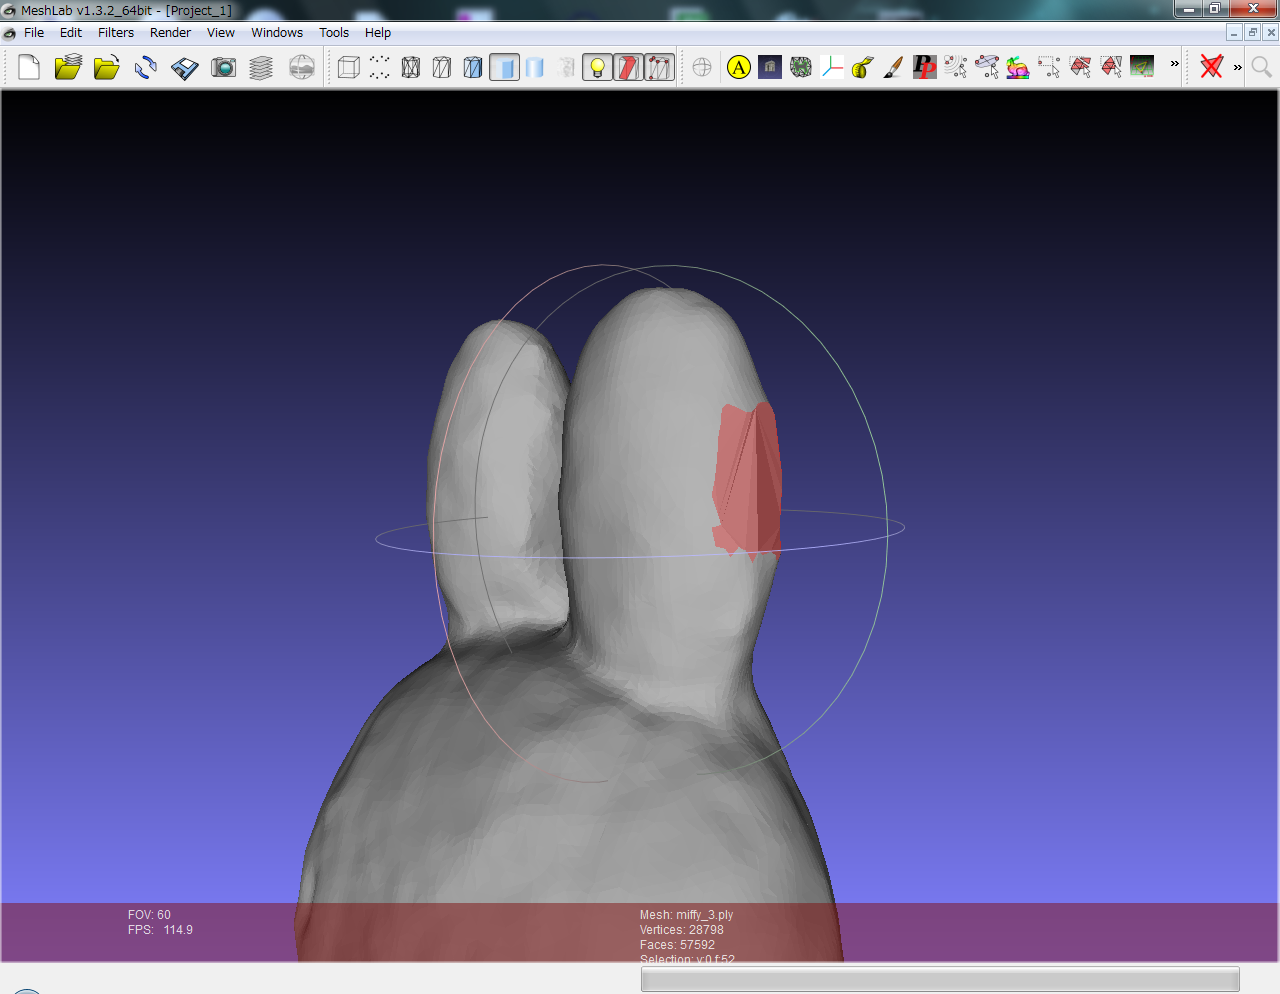Choose the point selection cursor tool
Viewport: 1280px width, 994px height.
[956, 67]
